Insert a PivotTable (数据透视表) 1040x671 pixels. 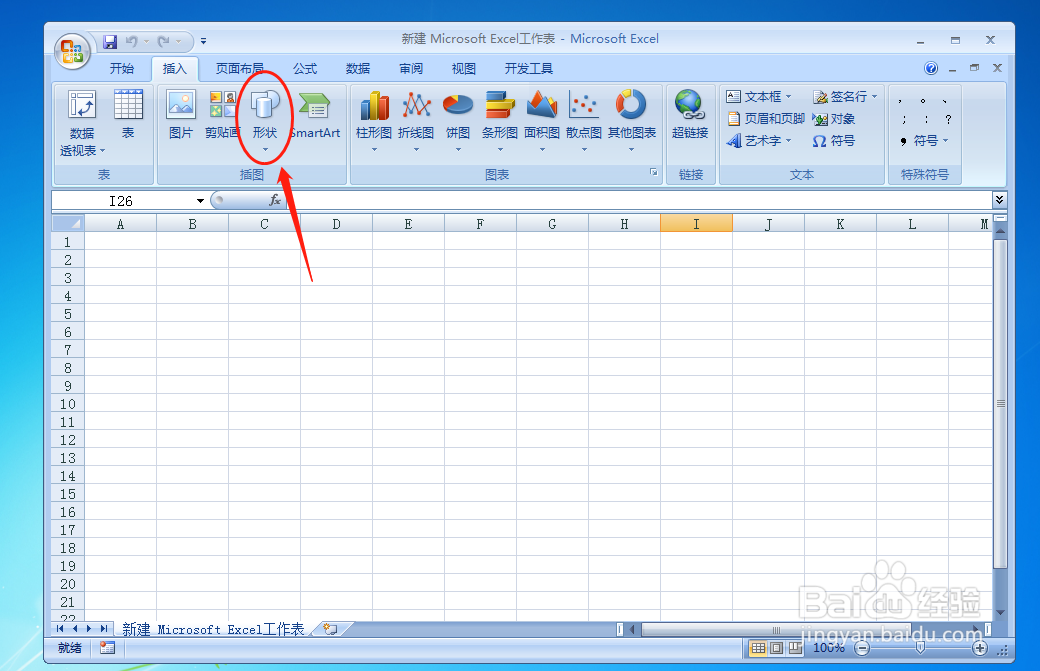tap(82, 124)
